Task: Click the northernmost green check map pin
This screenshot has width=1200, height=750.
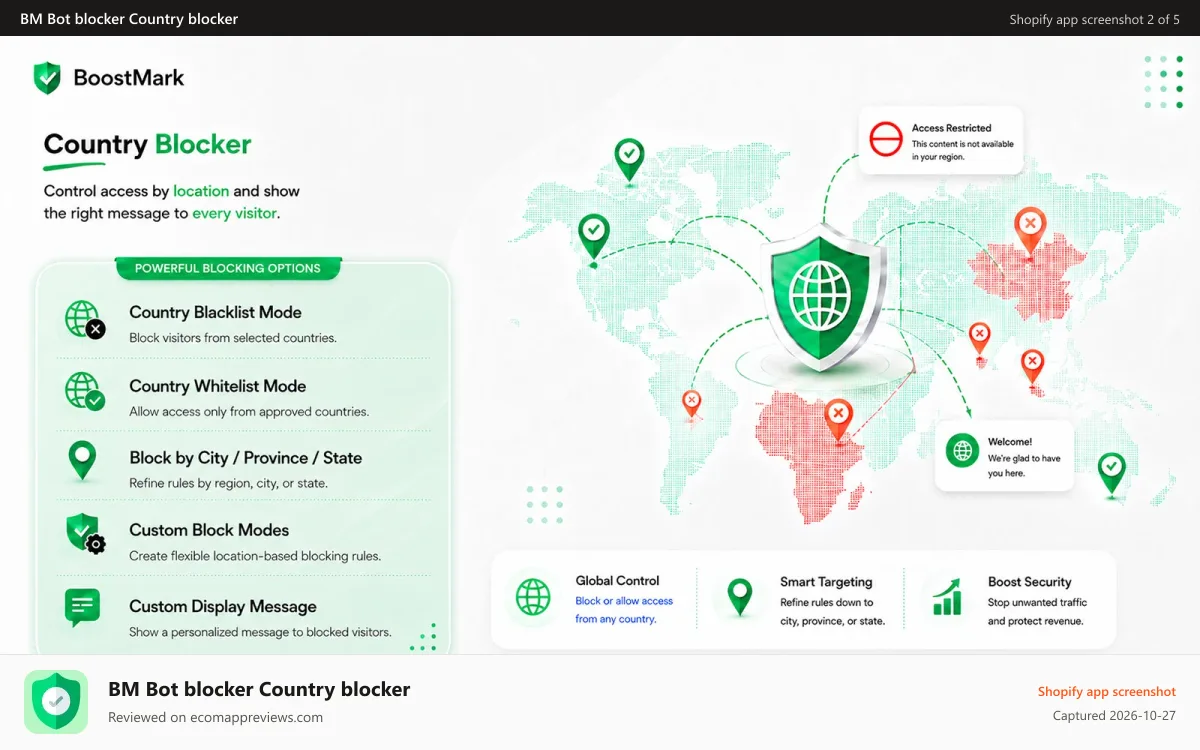Action: point(628,160)
